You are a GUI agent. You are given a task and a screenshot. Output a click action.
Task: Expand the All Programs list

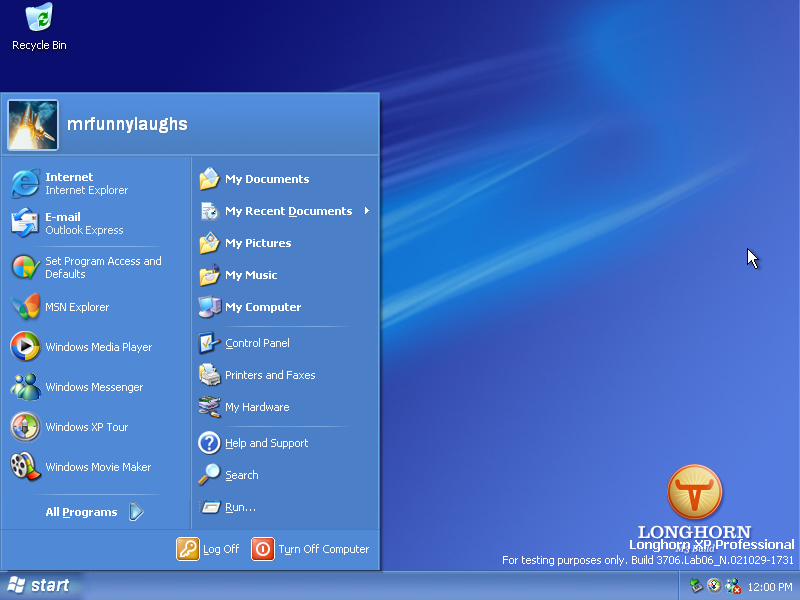pos(81,512)
